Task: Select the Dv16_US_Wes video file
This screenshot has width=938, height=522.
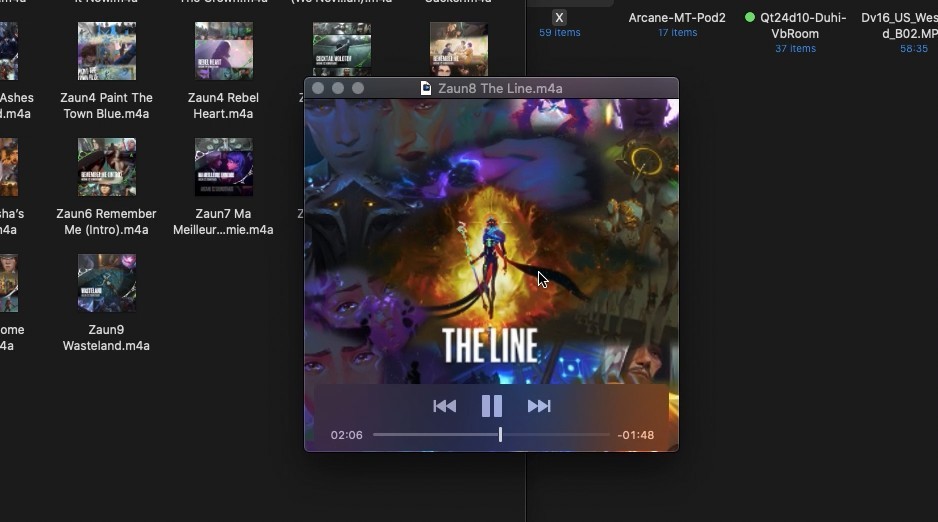Action: [900, 26]
